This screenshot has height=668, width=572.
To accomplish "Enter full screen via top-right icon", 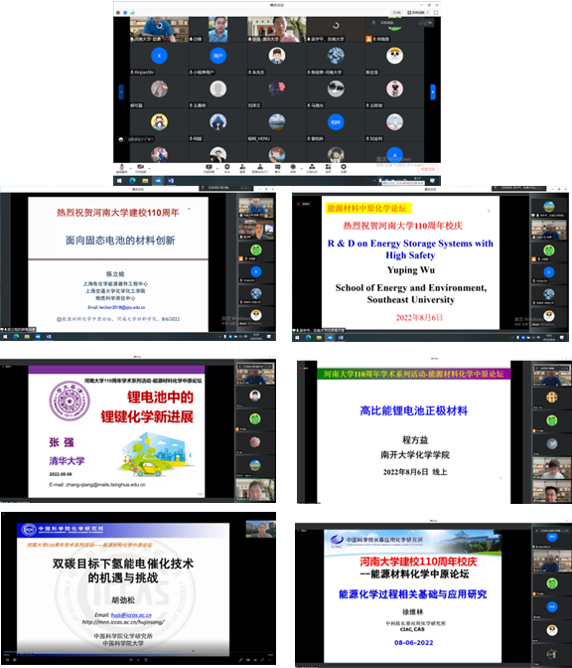I will point(436,12).
